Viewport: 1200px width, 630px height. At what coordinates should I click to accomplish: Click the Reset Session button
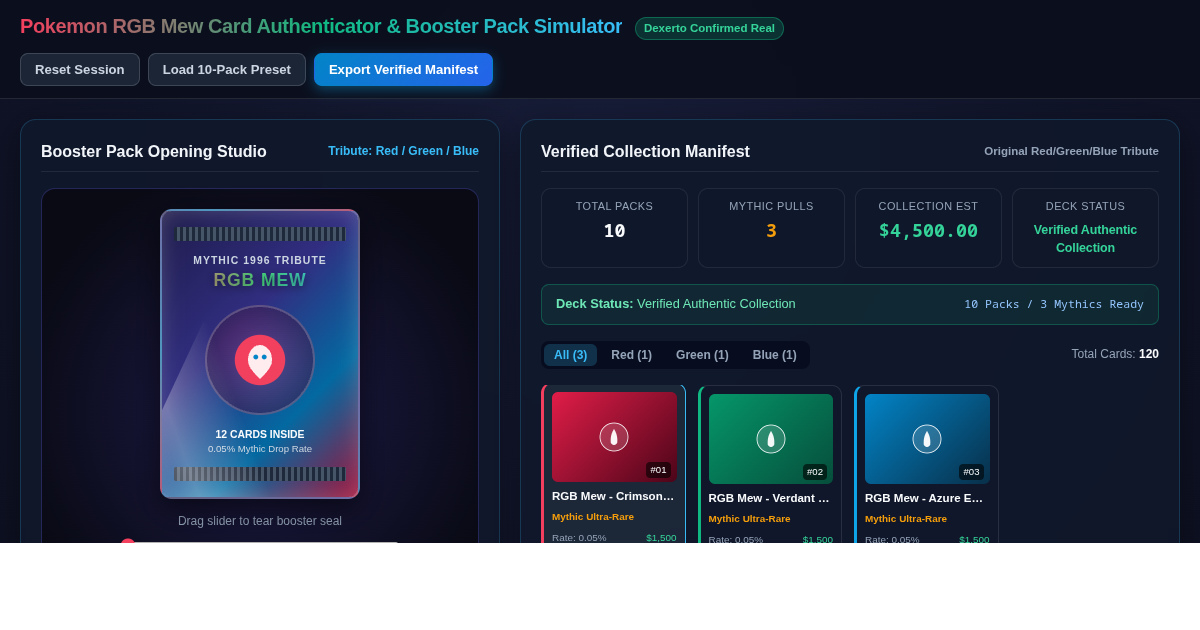coord(80,70)
